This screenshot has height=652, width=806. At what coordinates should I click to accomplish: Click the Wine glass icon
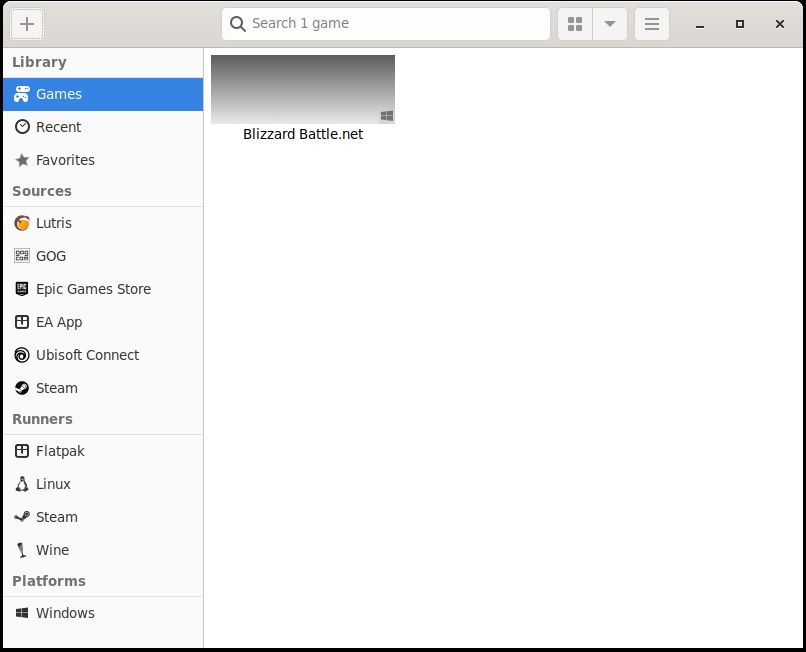pos(21,550)
